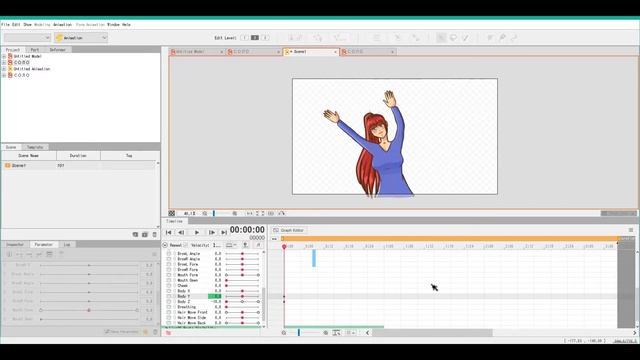Open the Animation workspace mode dropdown
Image resolution: width=640 pixels, height=360 pixels.
(x=81, y=38)
